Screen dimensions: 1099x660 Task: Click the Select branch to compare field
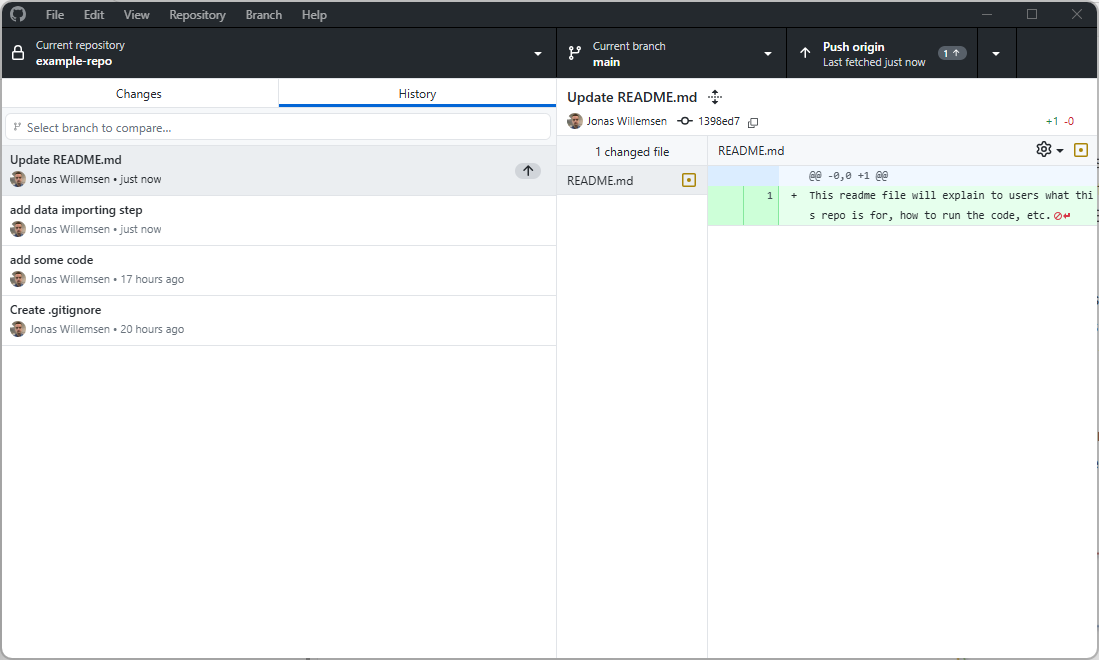[x=278, y=128]
